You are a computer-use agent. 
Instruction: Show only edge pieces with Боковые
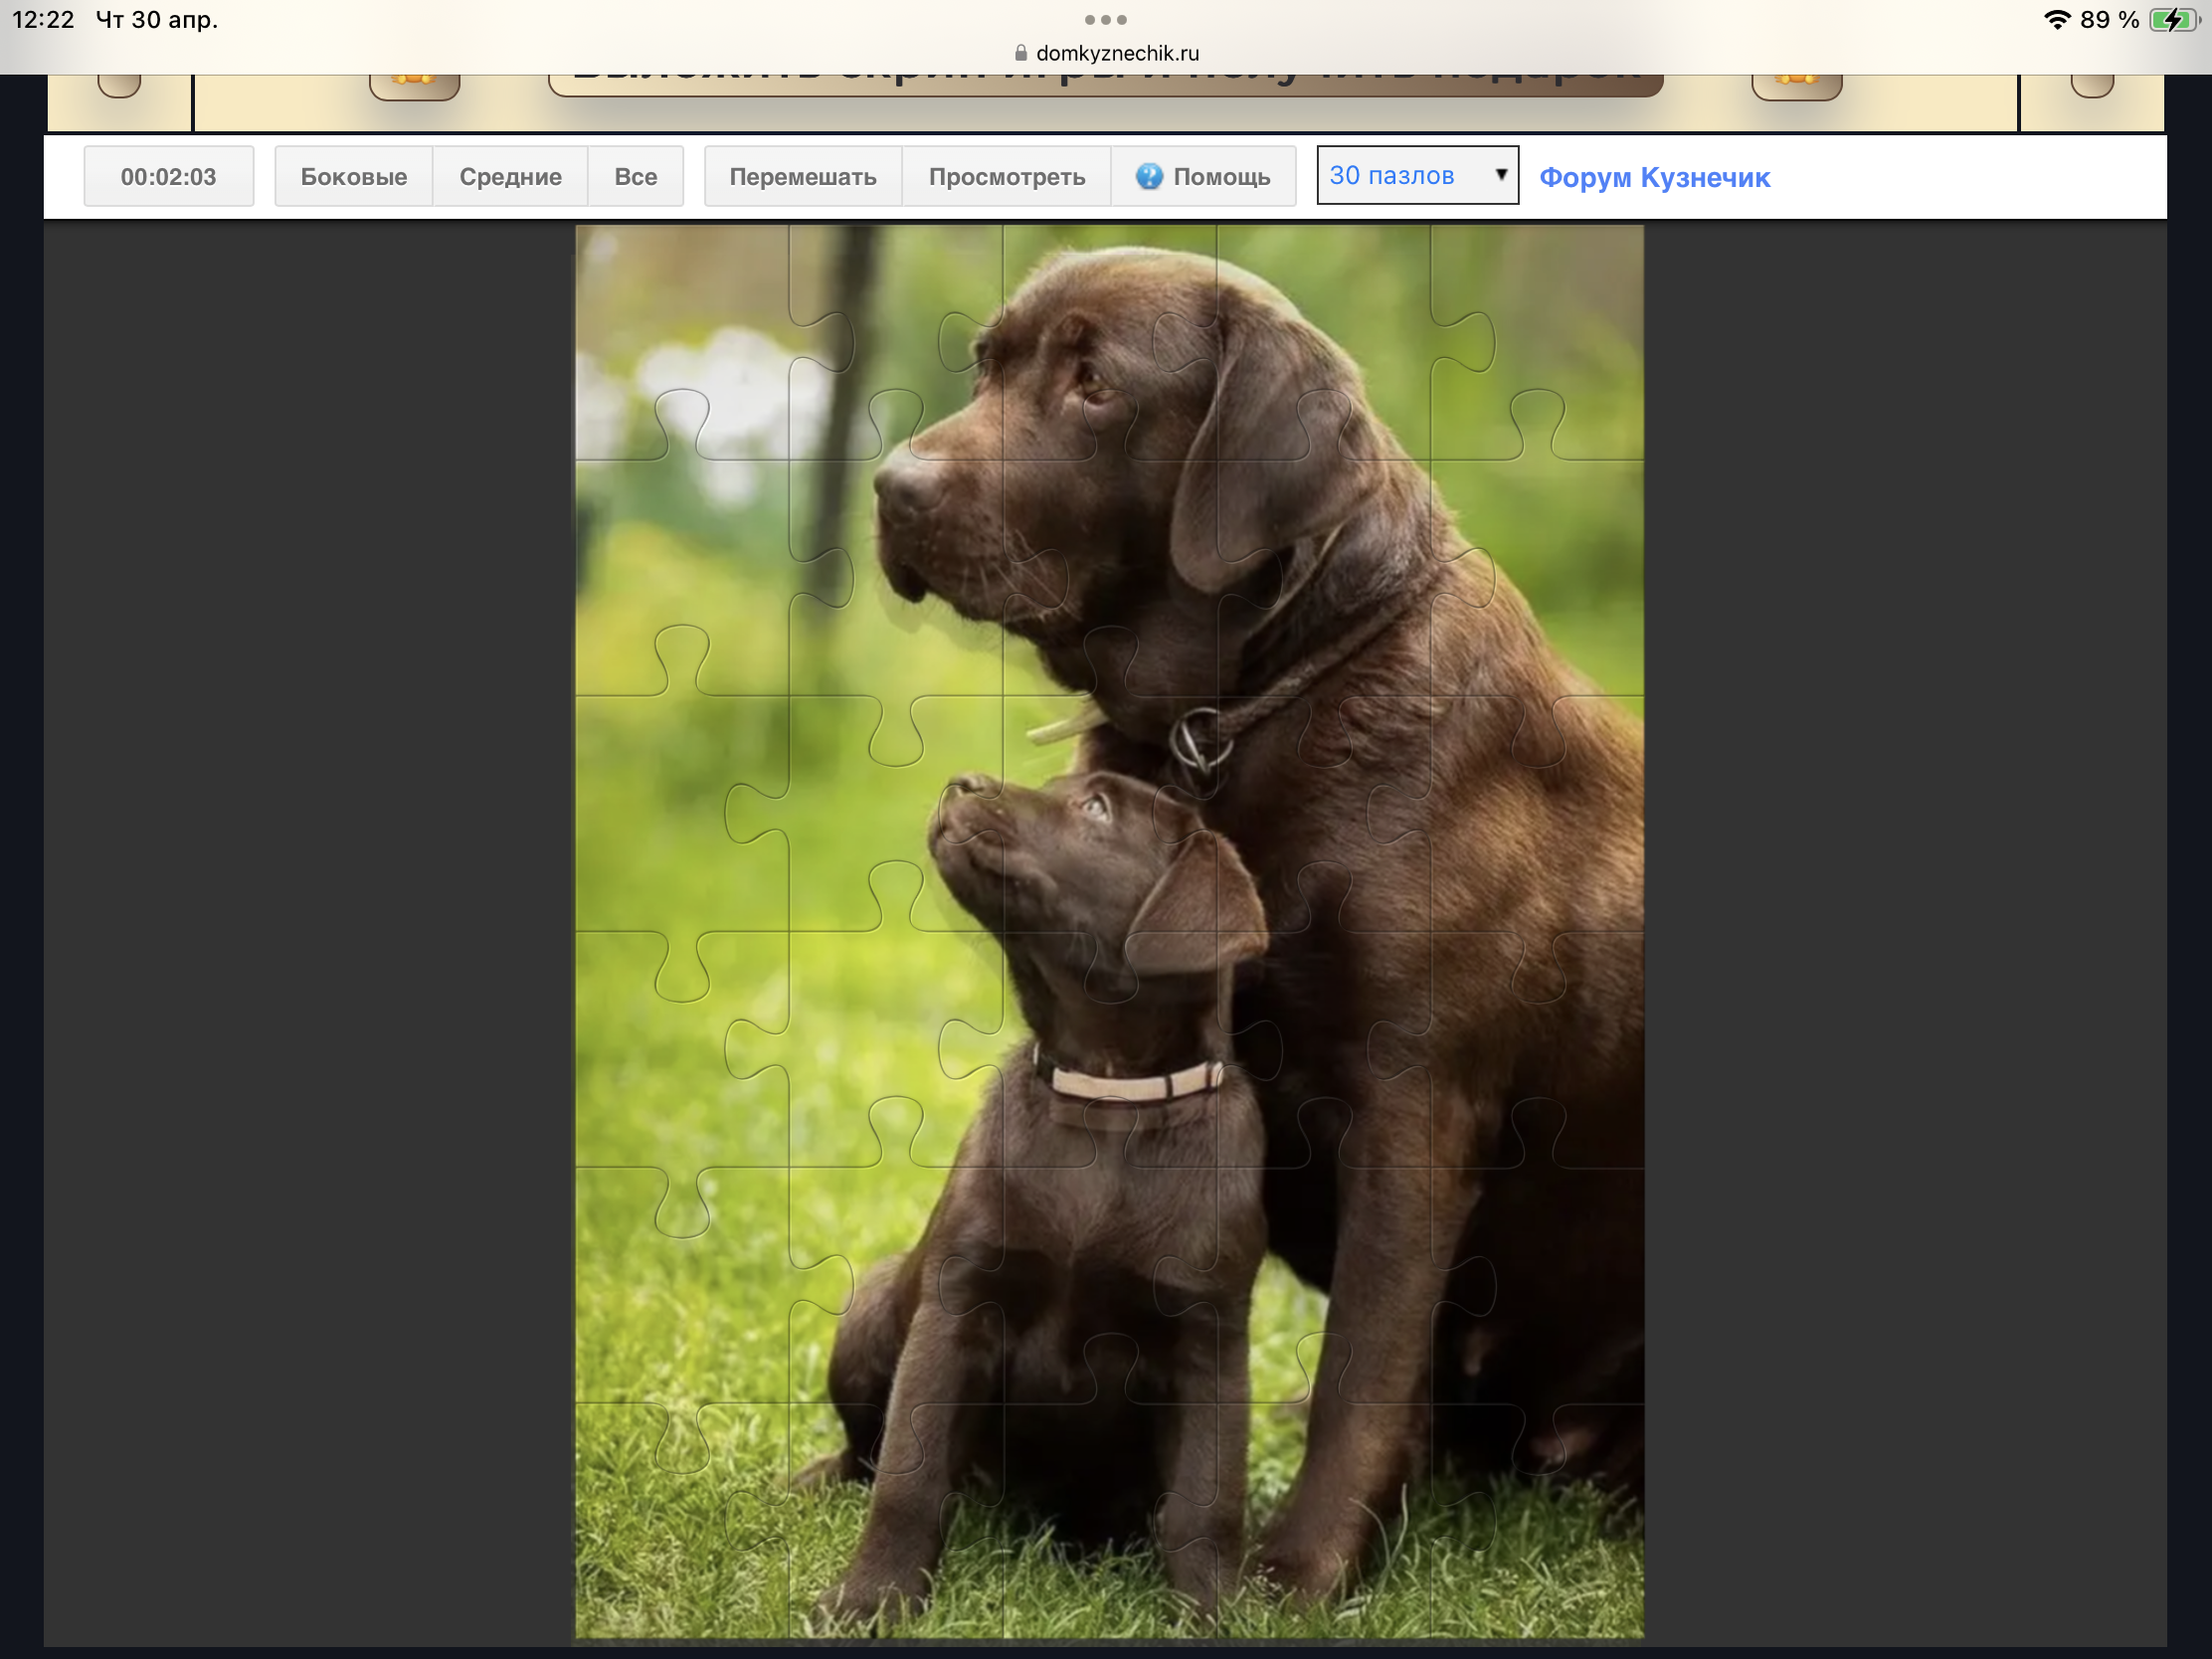tap(353, 177)
